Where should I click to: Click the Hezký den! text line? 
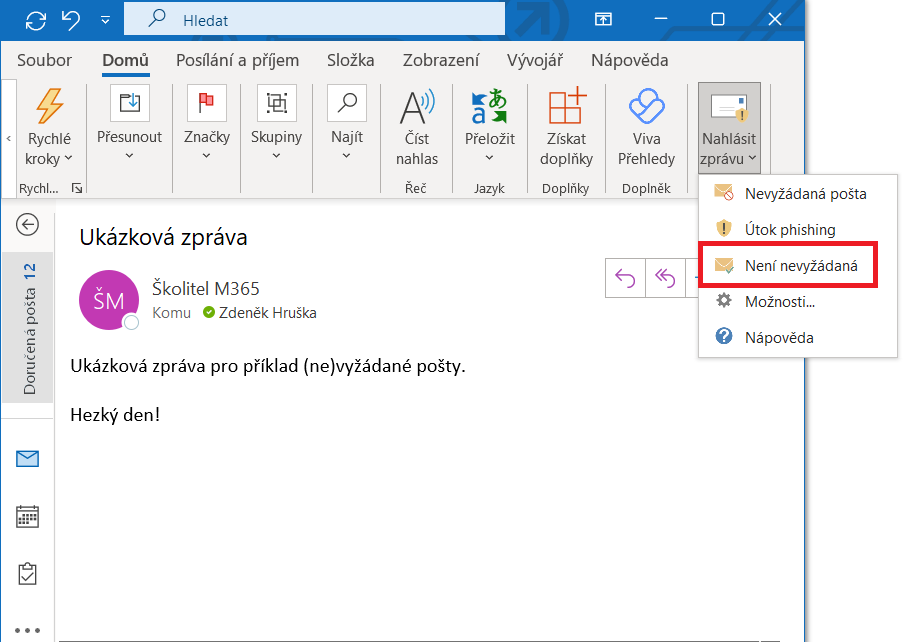[115, 415]
